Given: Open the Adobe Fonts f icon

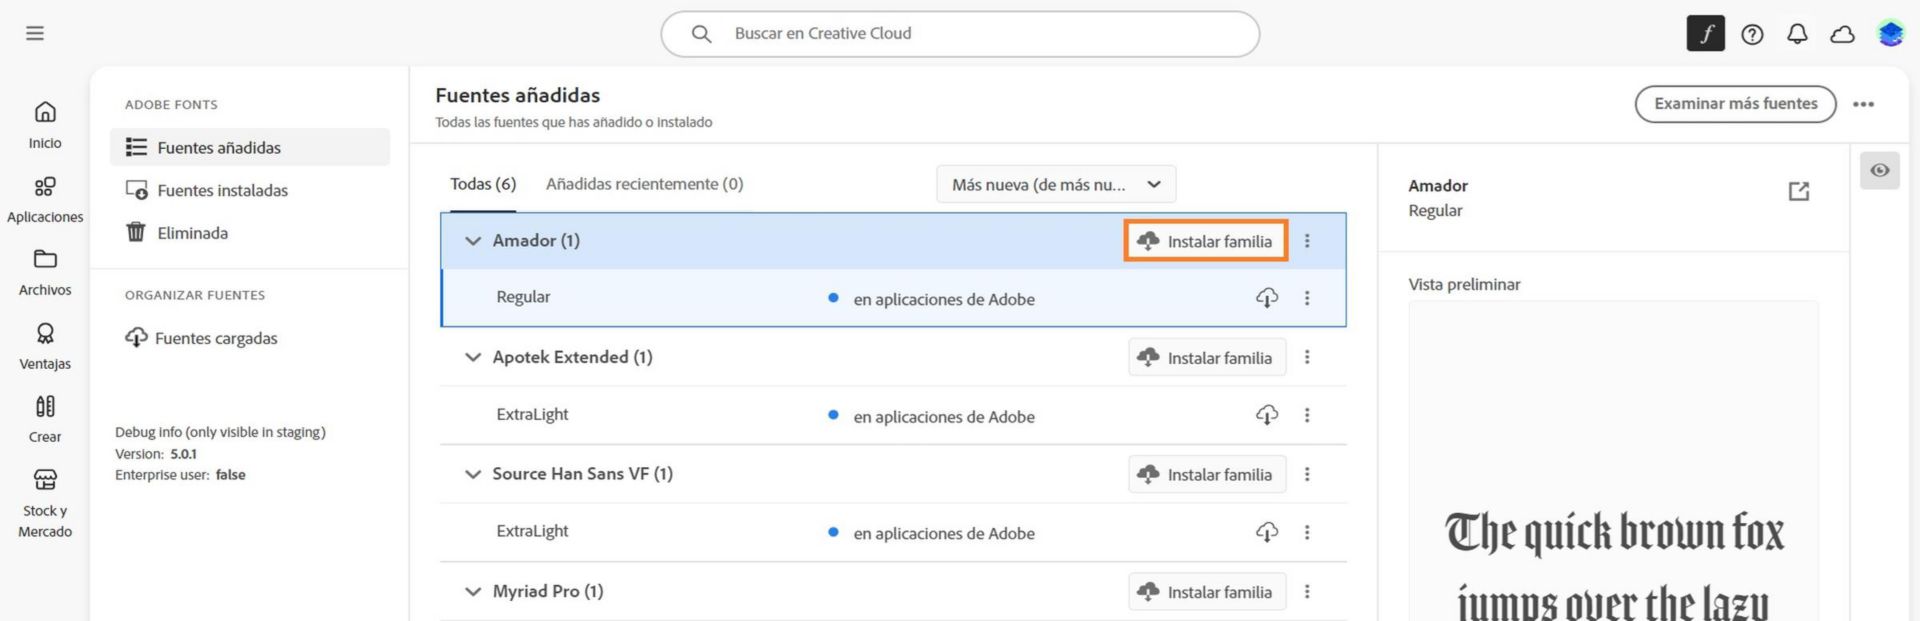Looking at the screenshot, I should tap(1706, 34).
